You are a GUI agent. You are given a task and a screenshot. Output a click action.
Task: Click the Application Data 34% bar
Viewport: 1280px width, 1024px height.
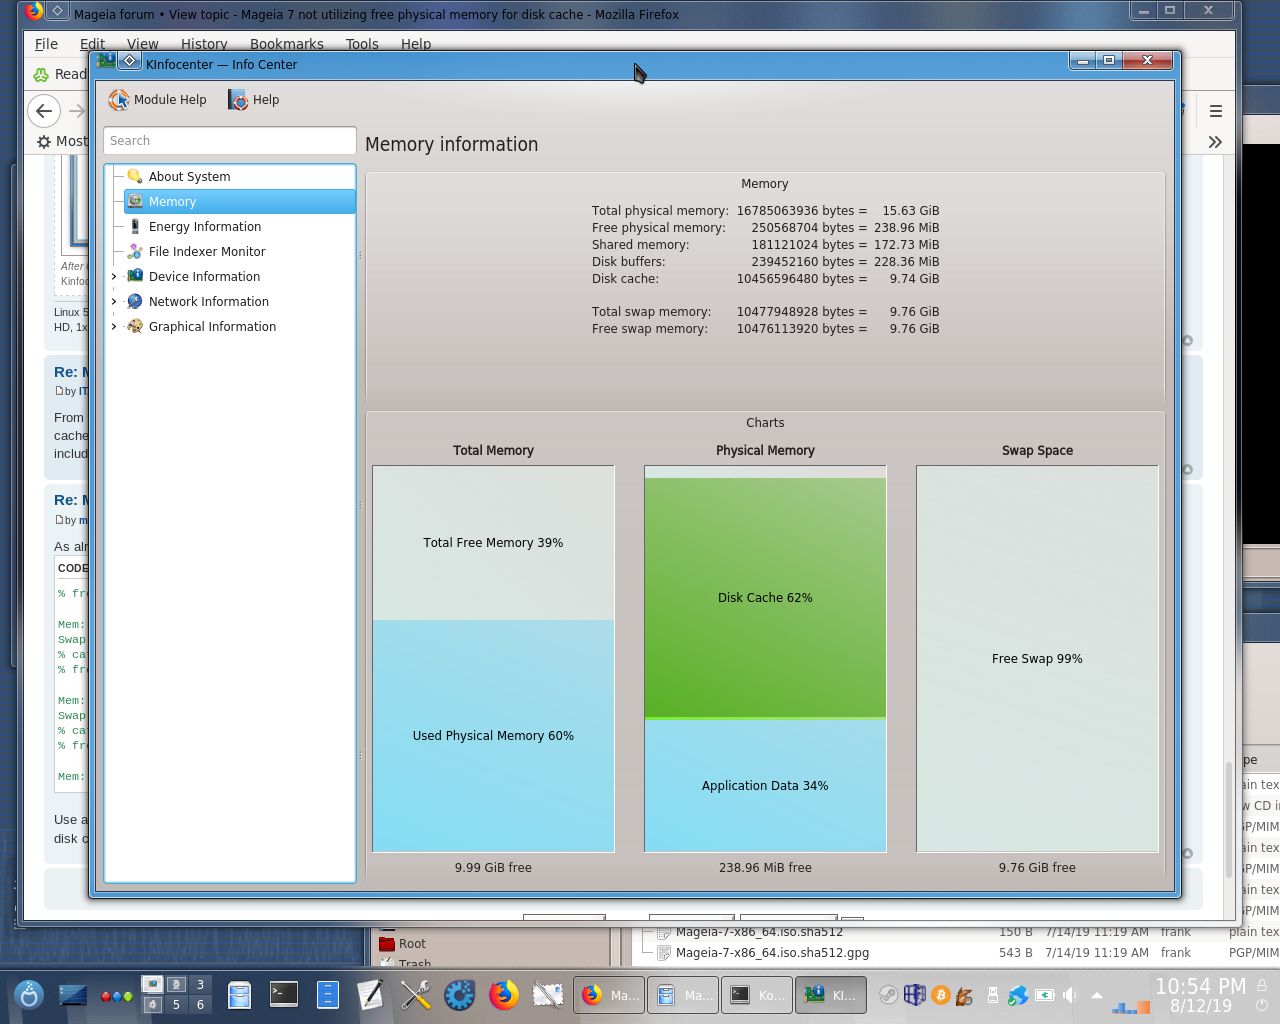(765, 786)
